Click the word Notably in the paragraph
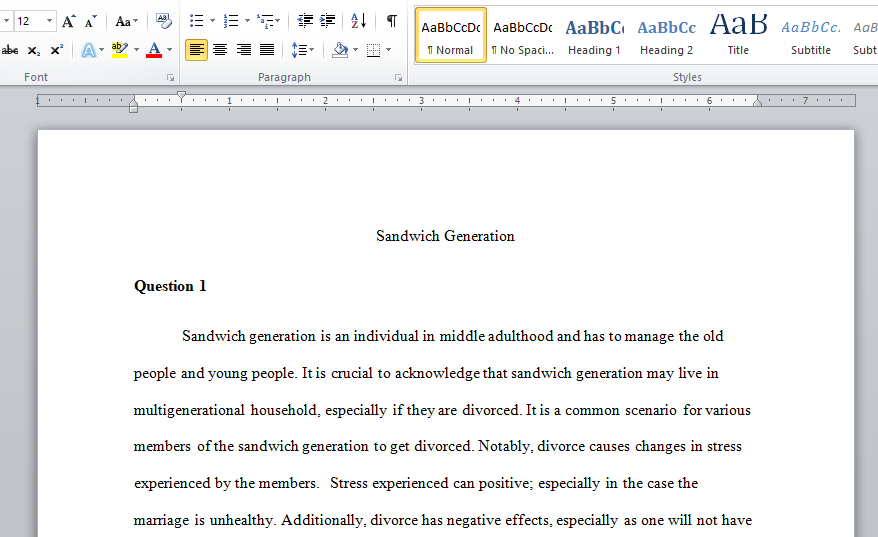This screenshot has width=878, height=537. [x=505, y=447]
